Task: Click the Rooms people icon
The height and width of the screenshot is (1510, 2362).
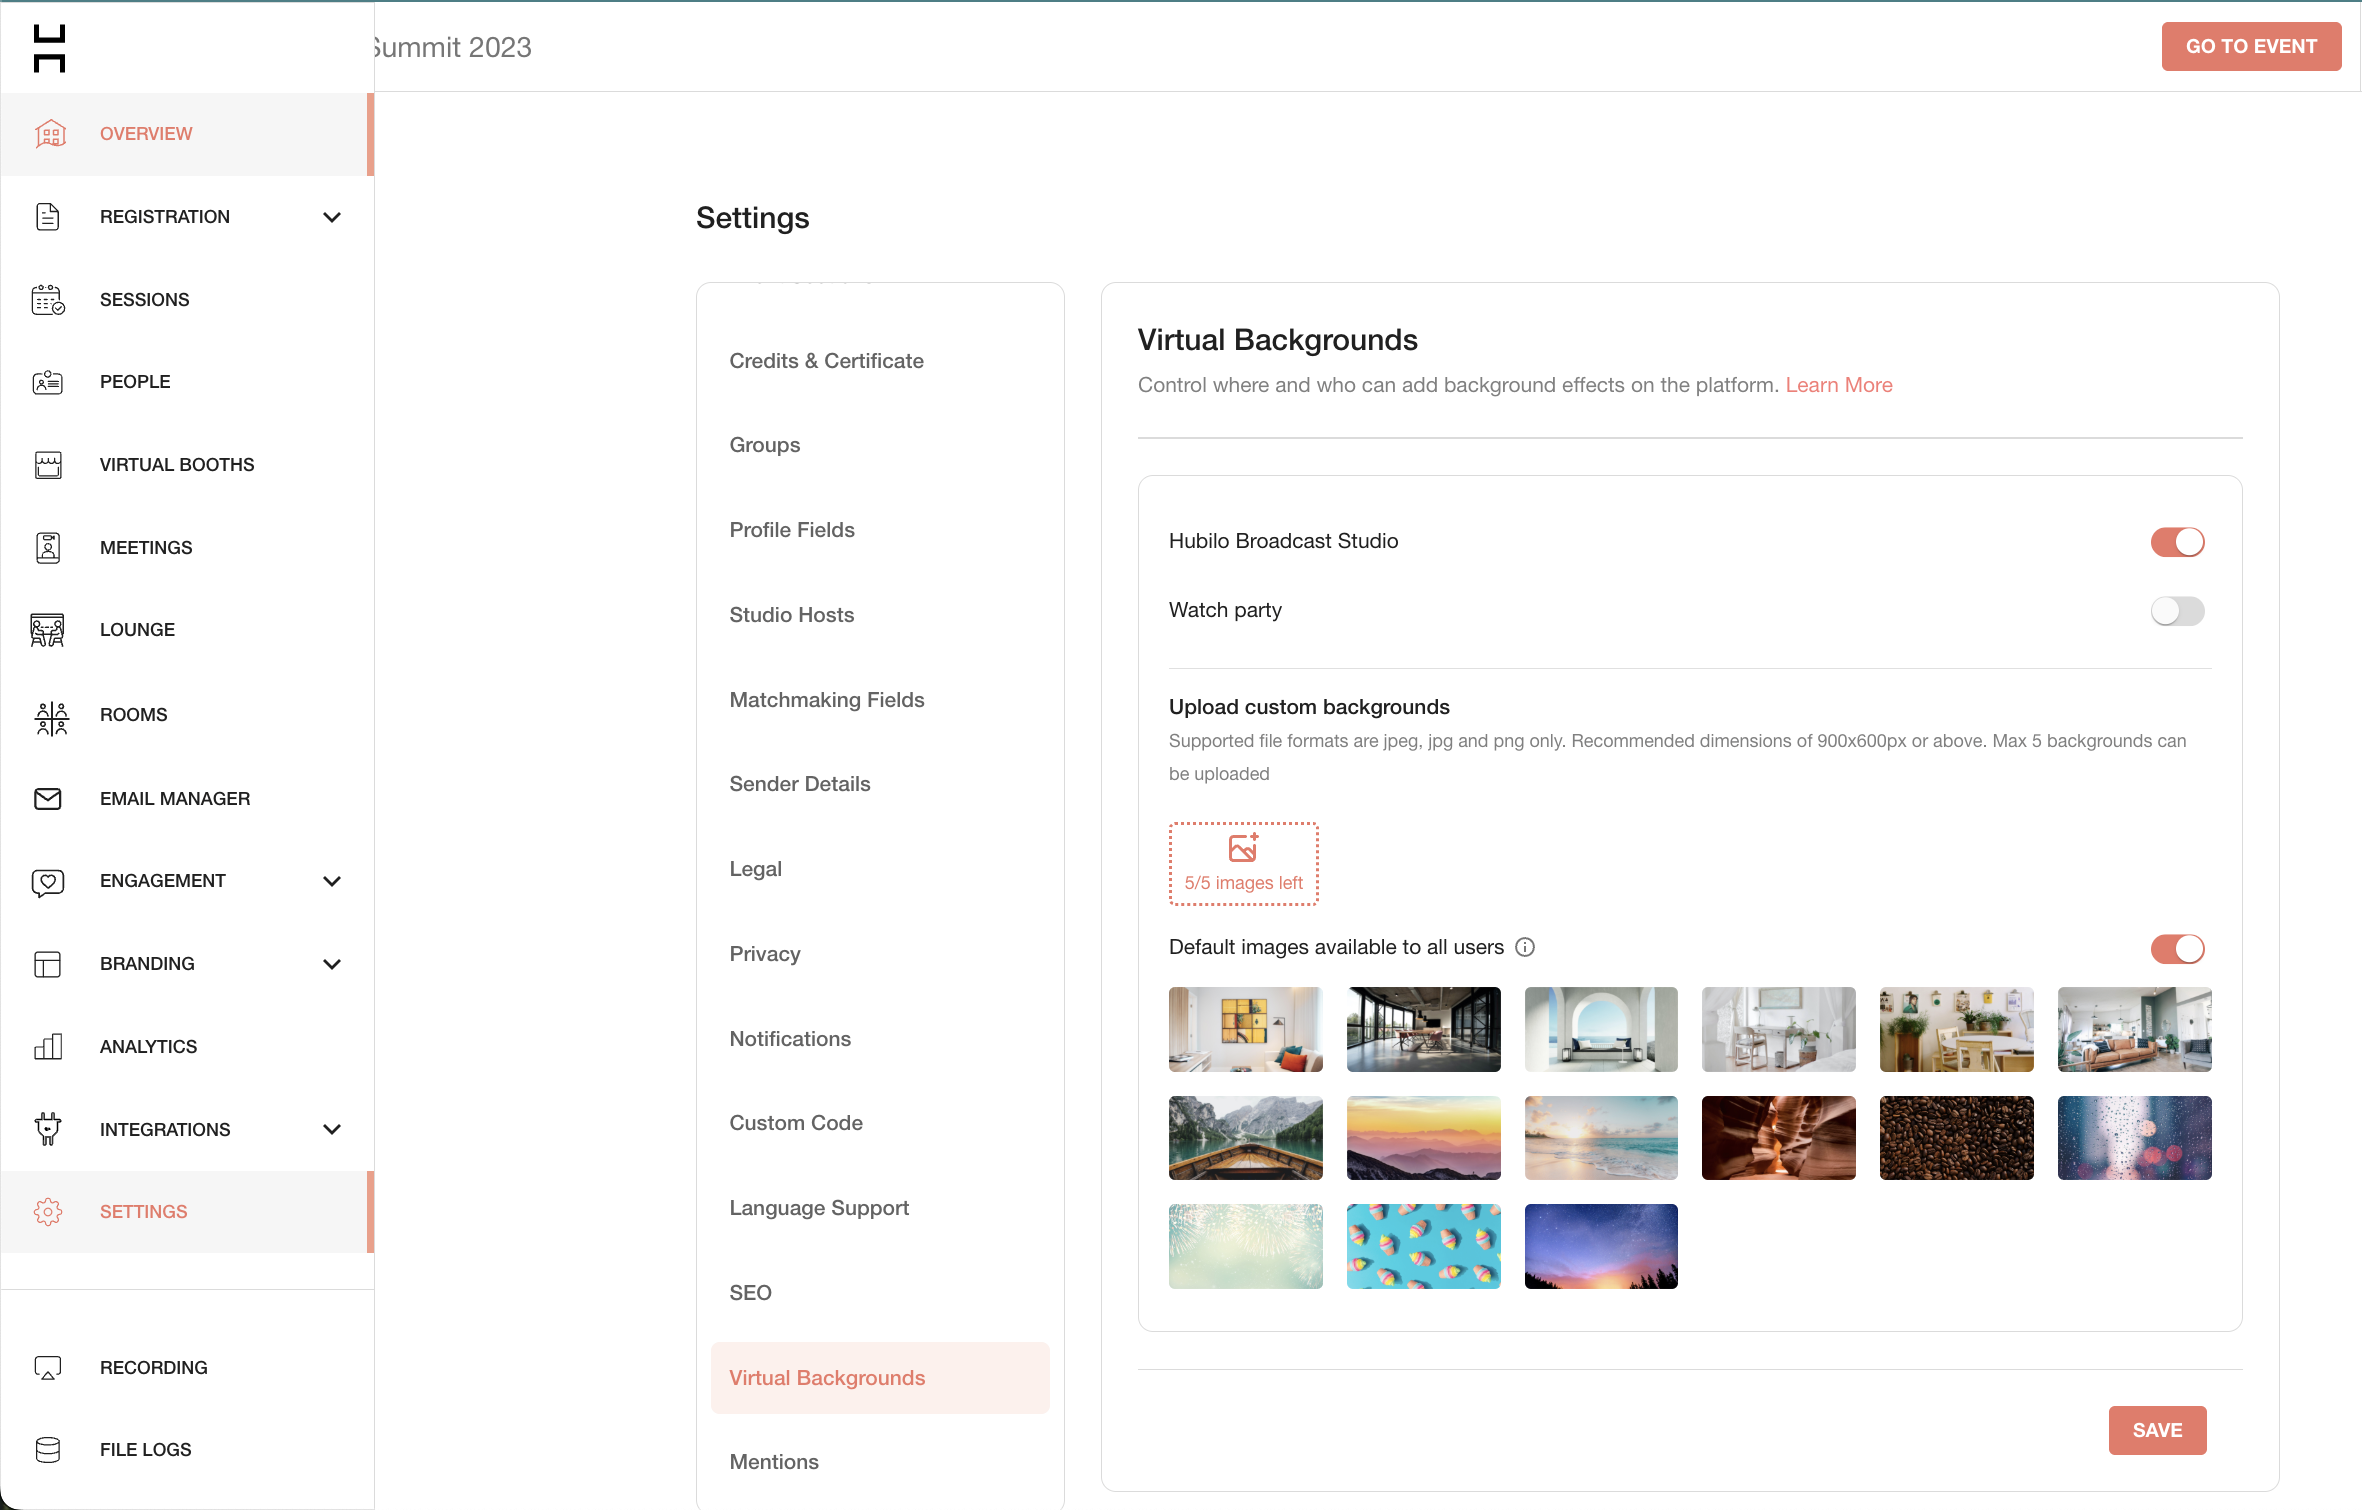Action: point(51,718)
